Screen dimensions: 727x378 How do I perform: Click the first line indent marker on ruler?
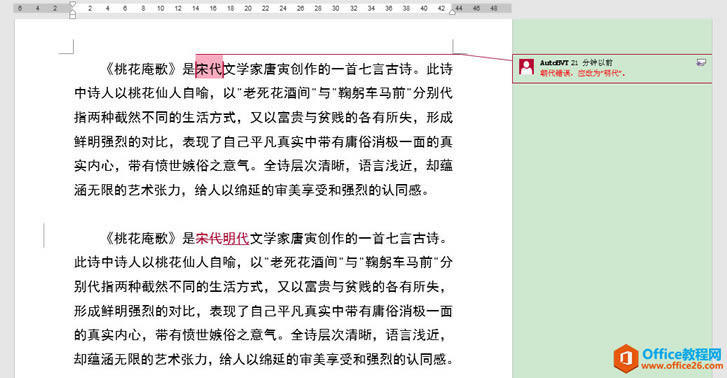coord(72,5)
